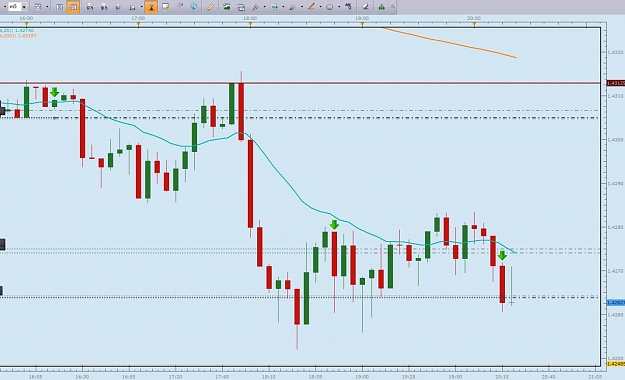Click the dark paint-roller style icon after the ellipse

348,7
